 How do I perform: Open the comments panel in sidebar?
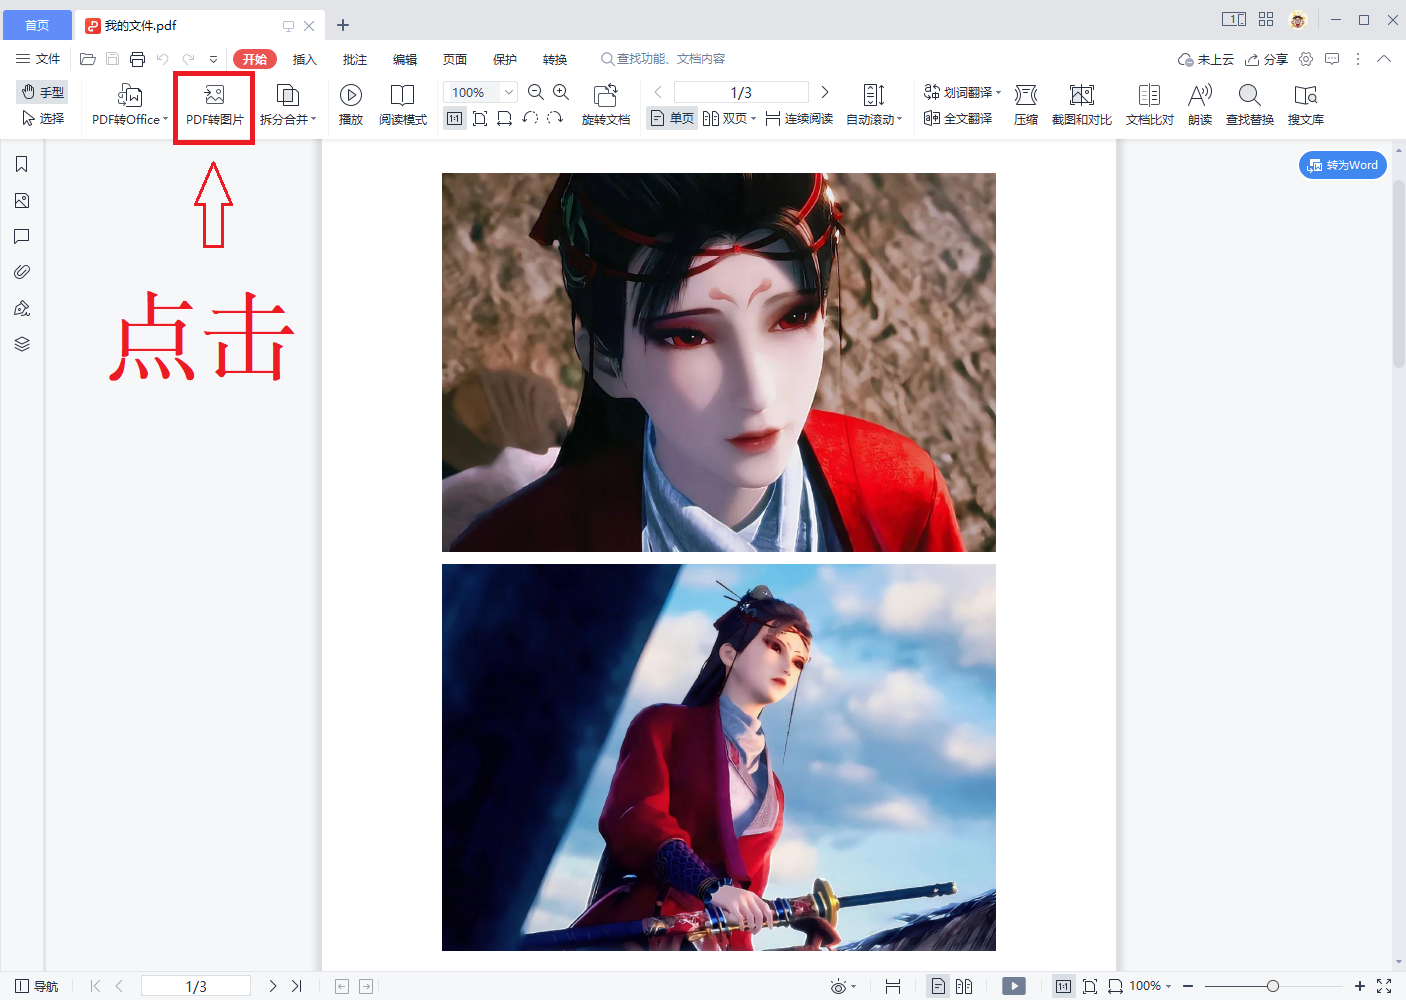point(22,236)
